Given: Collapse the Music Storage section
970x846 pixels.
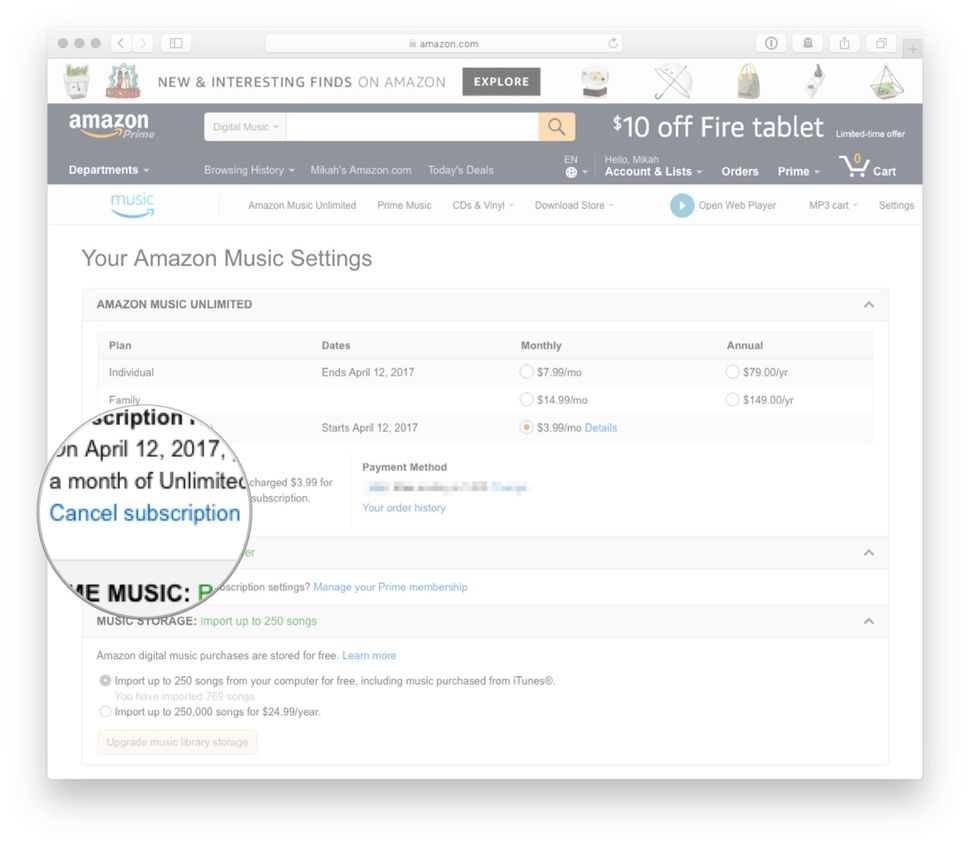Looking at the screenshot, I should tap(869, 621).
